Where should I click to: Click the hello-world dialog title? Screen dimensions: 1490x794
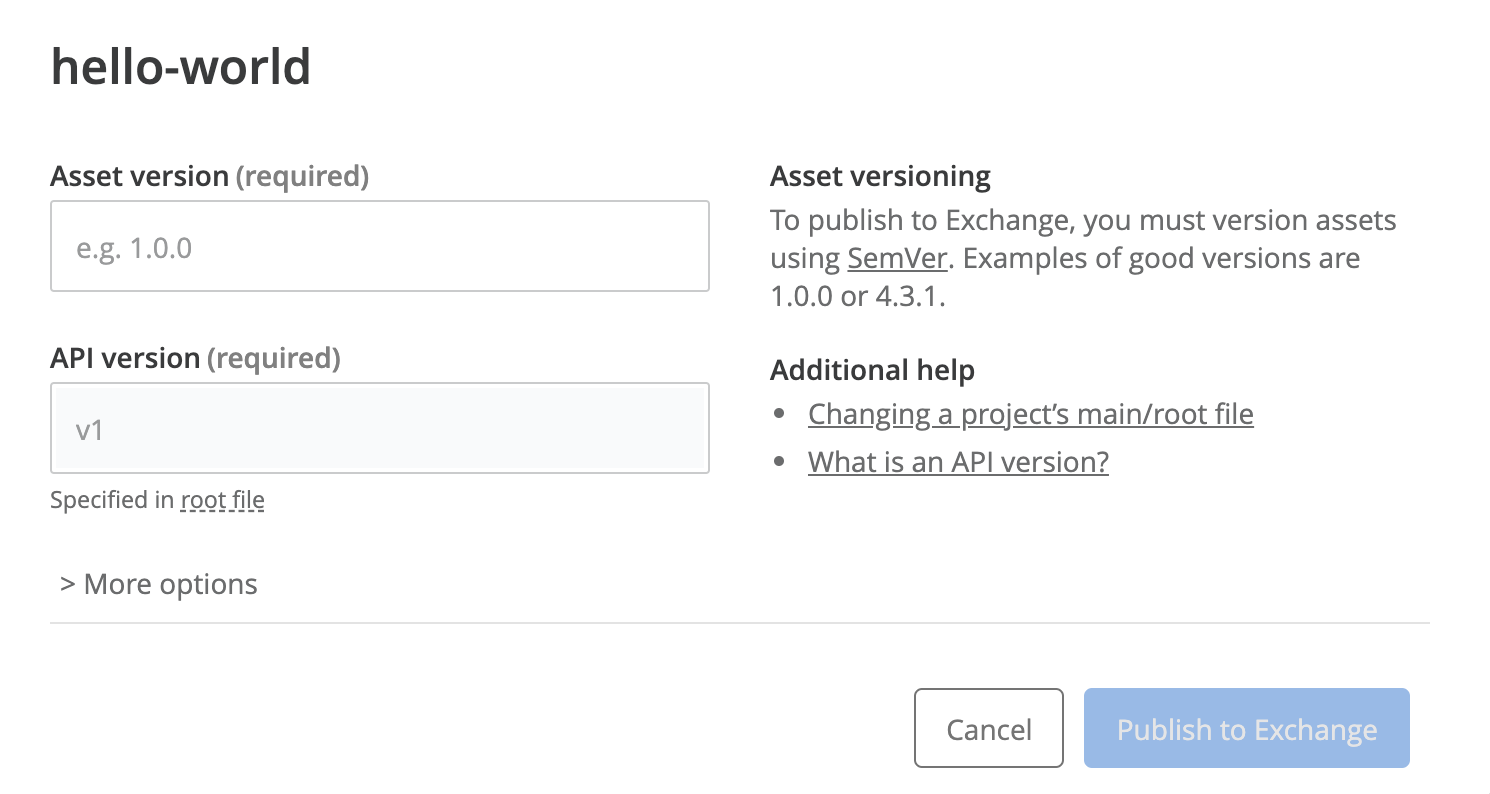click(180, 66)
